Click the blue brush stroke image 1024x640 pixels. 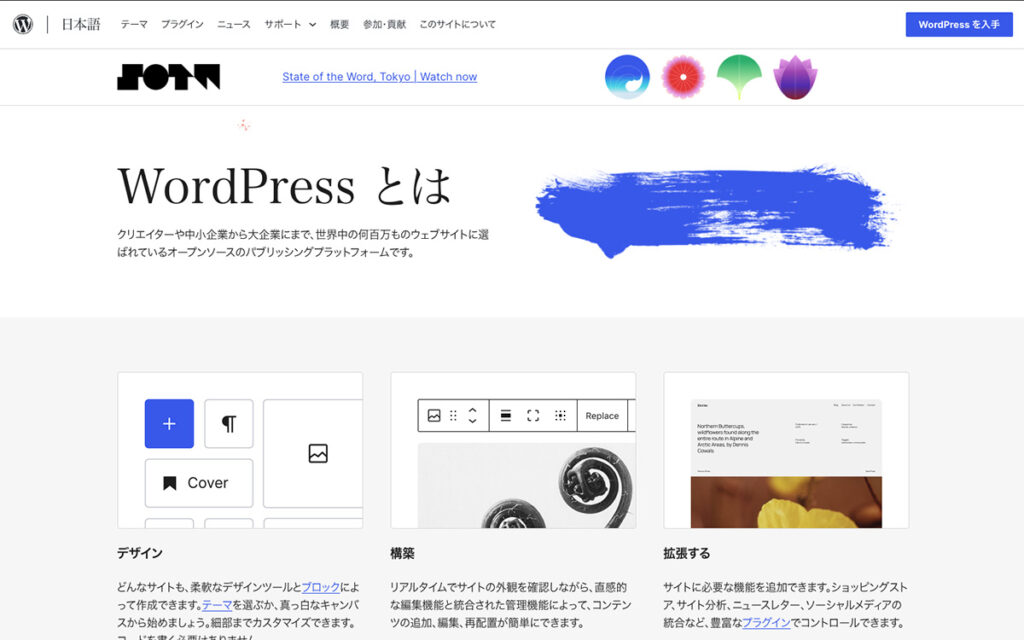[x=716, y=211]
